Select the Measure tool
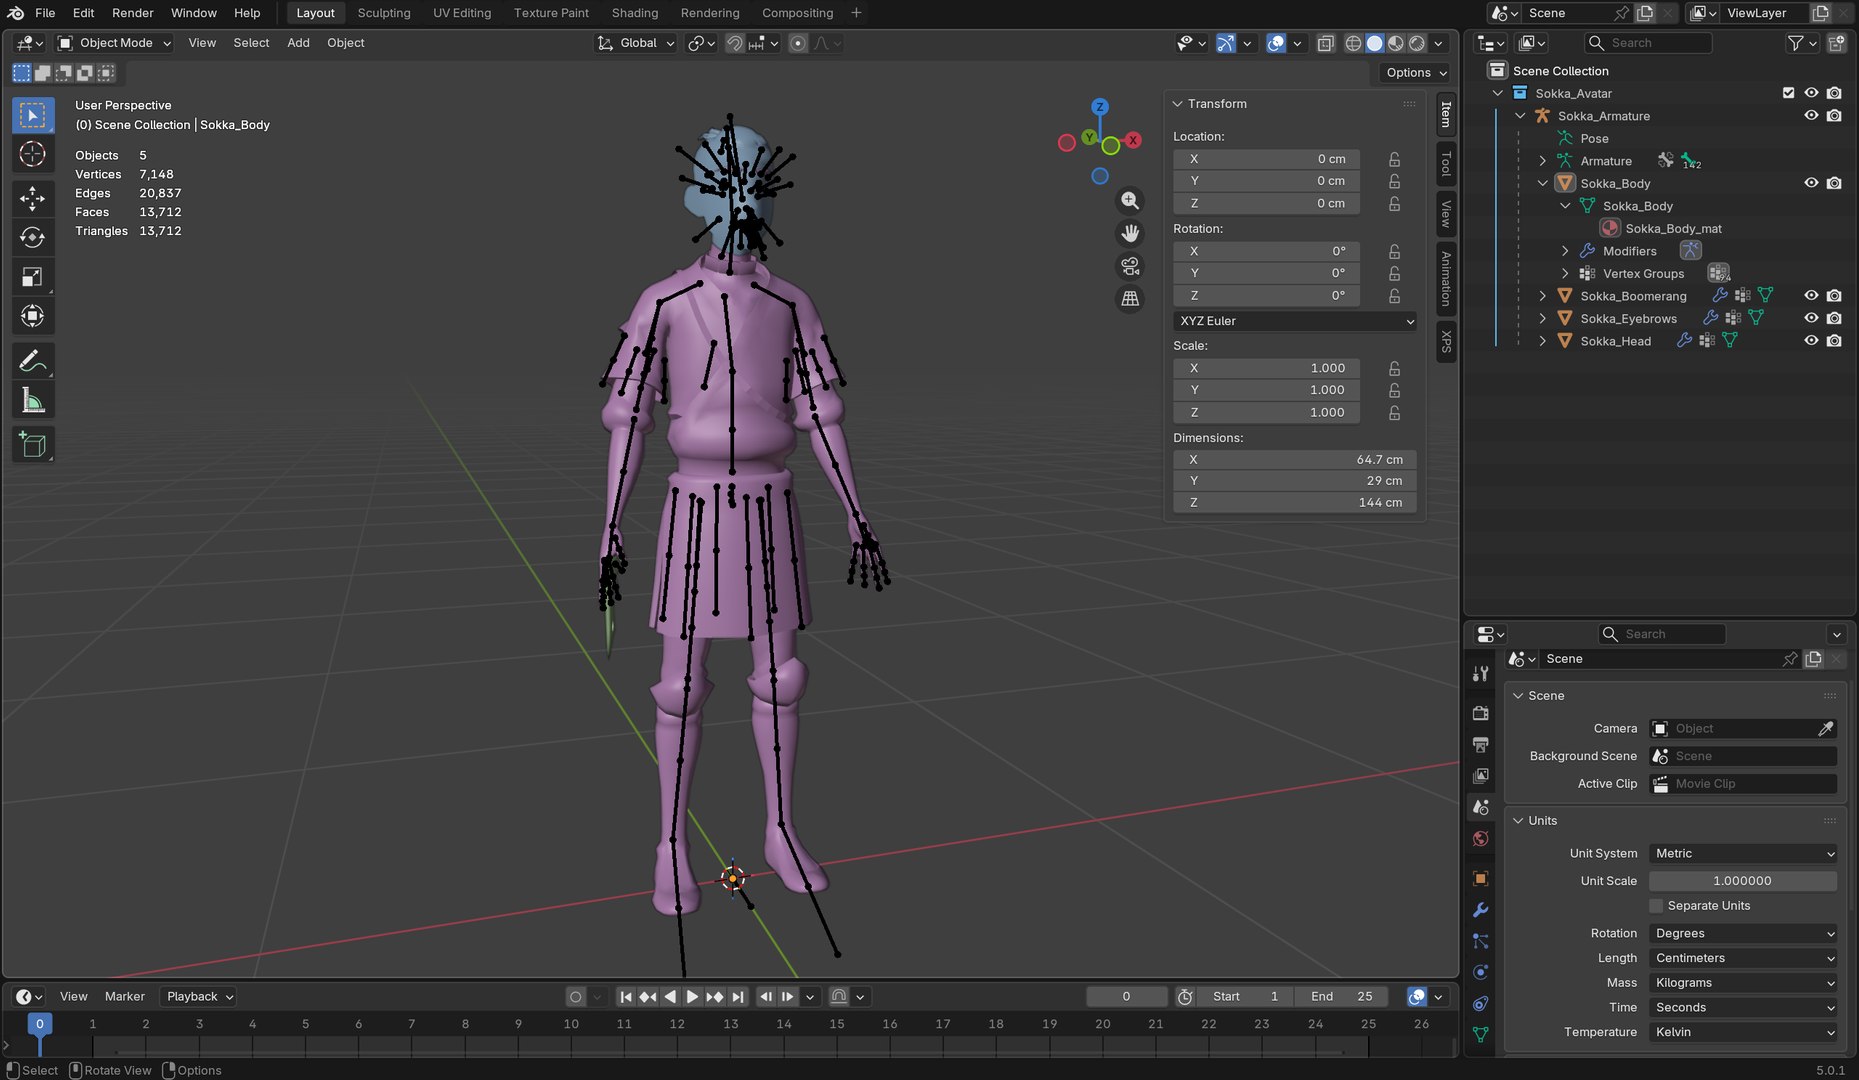1859x1080 pixels. [x=32, y=401]
